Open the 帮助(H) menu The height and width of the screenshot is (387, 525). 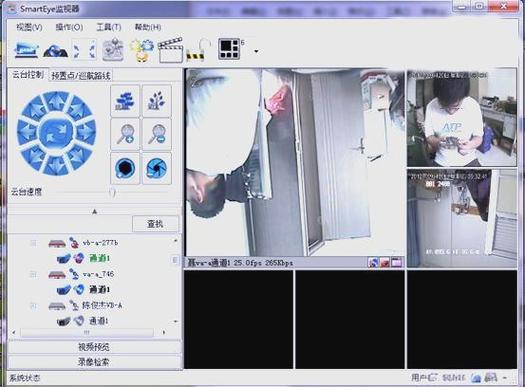coord(148,27)
